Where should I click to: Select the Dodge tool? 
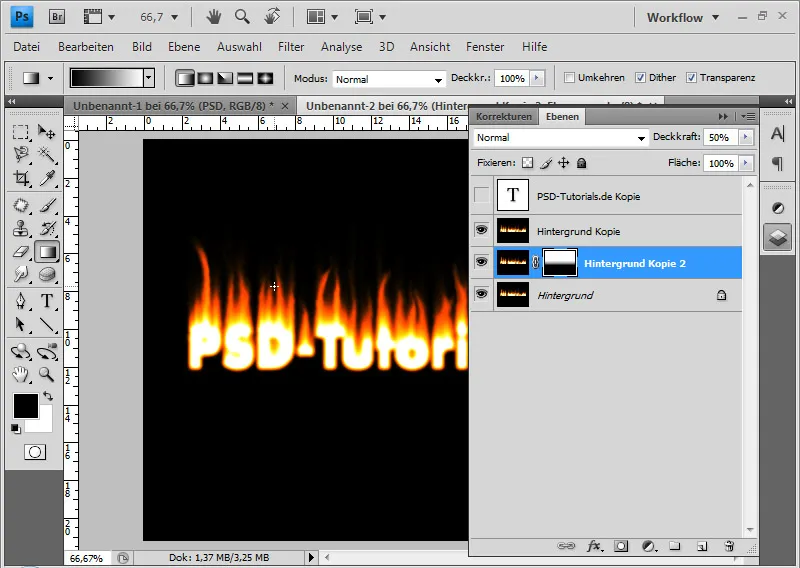[20, 274]
